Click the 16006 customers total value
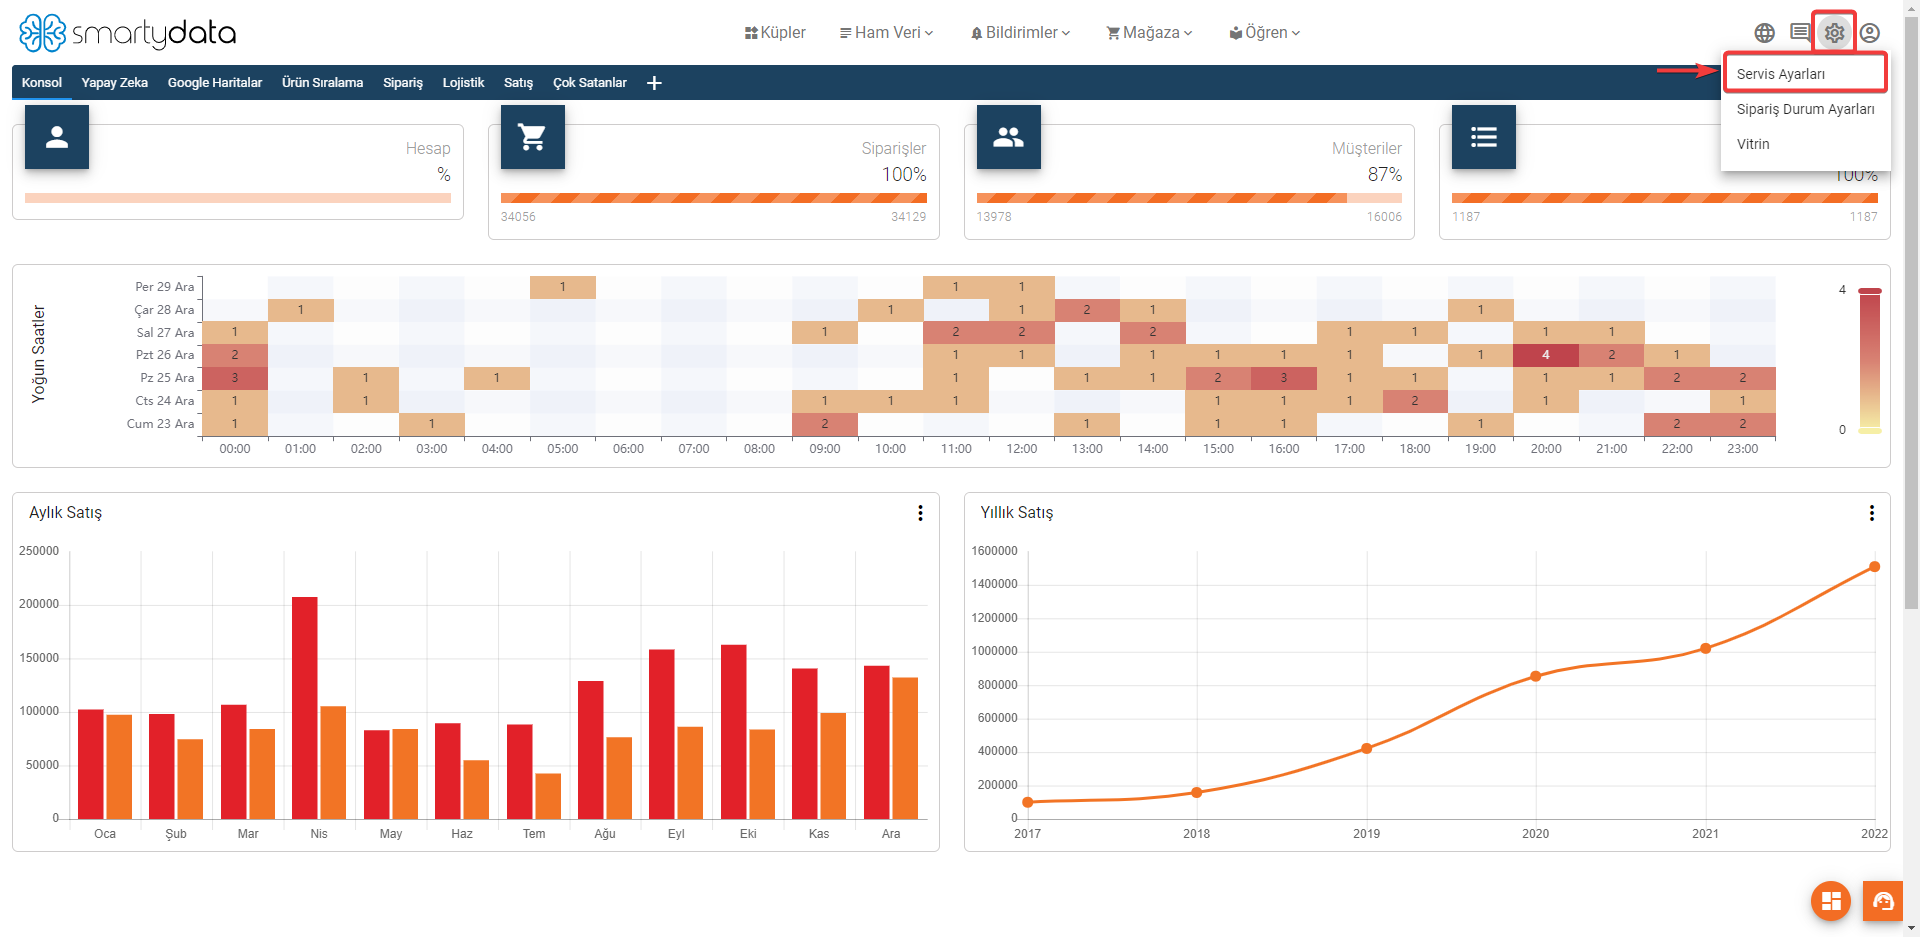 1384,217
